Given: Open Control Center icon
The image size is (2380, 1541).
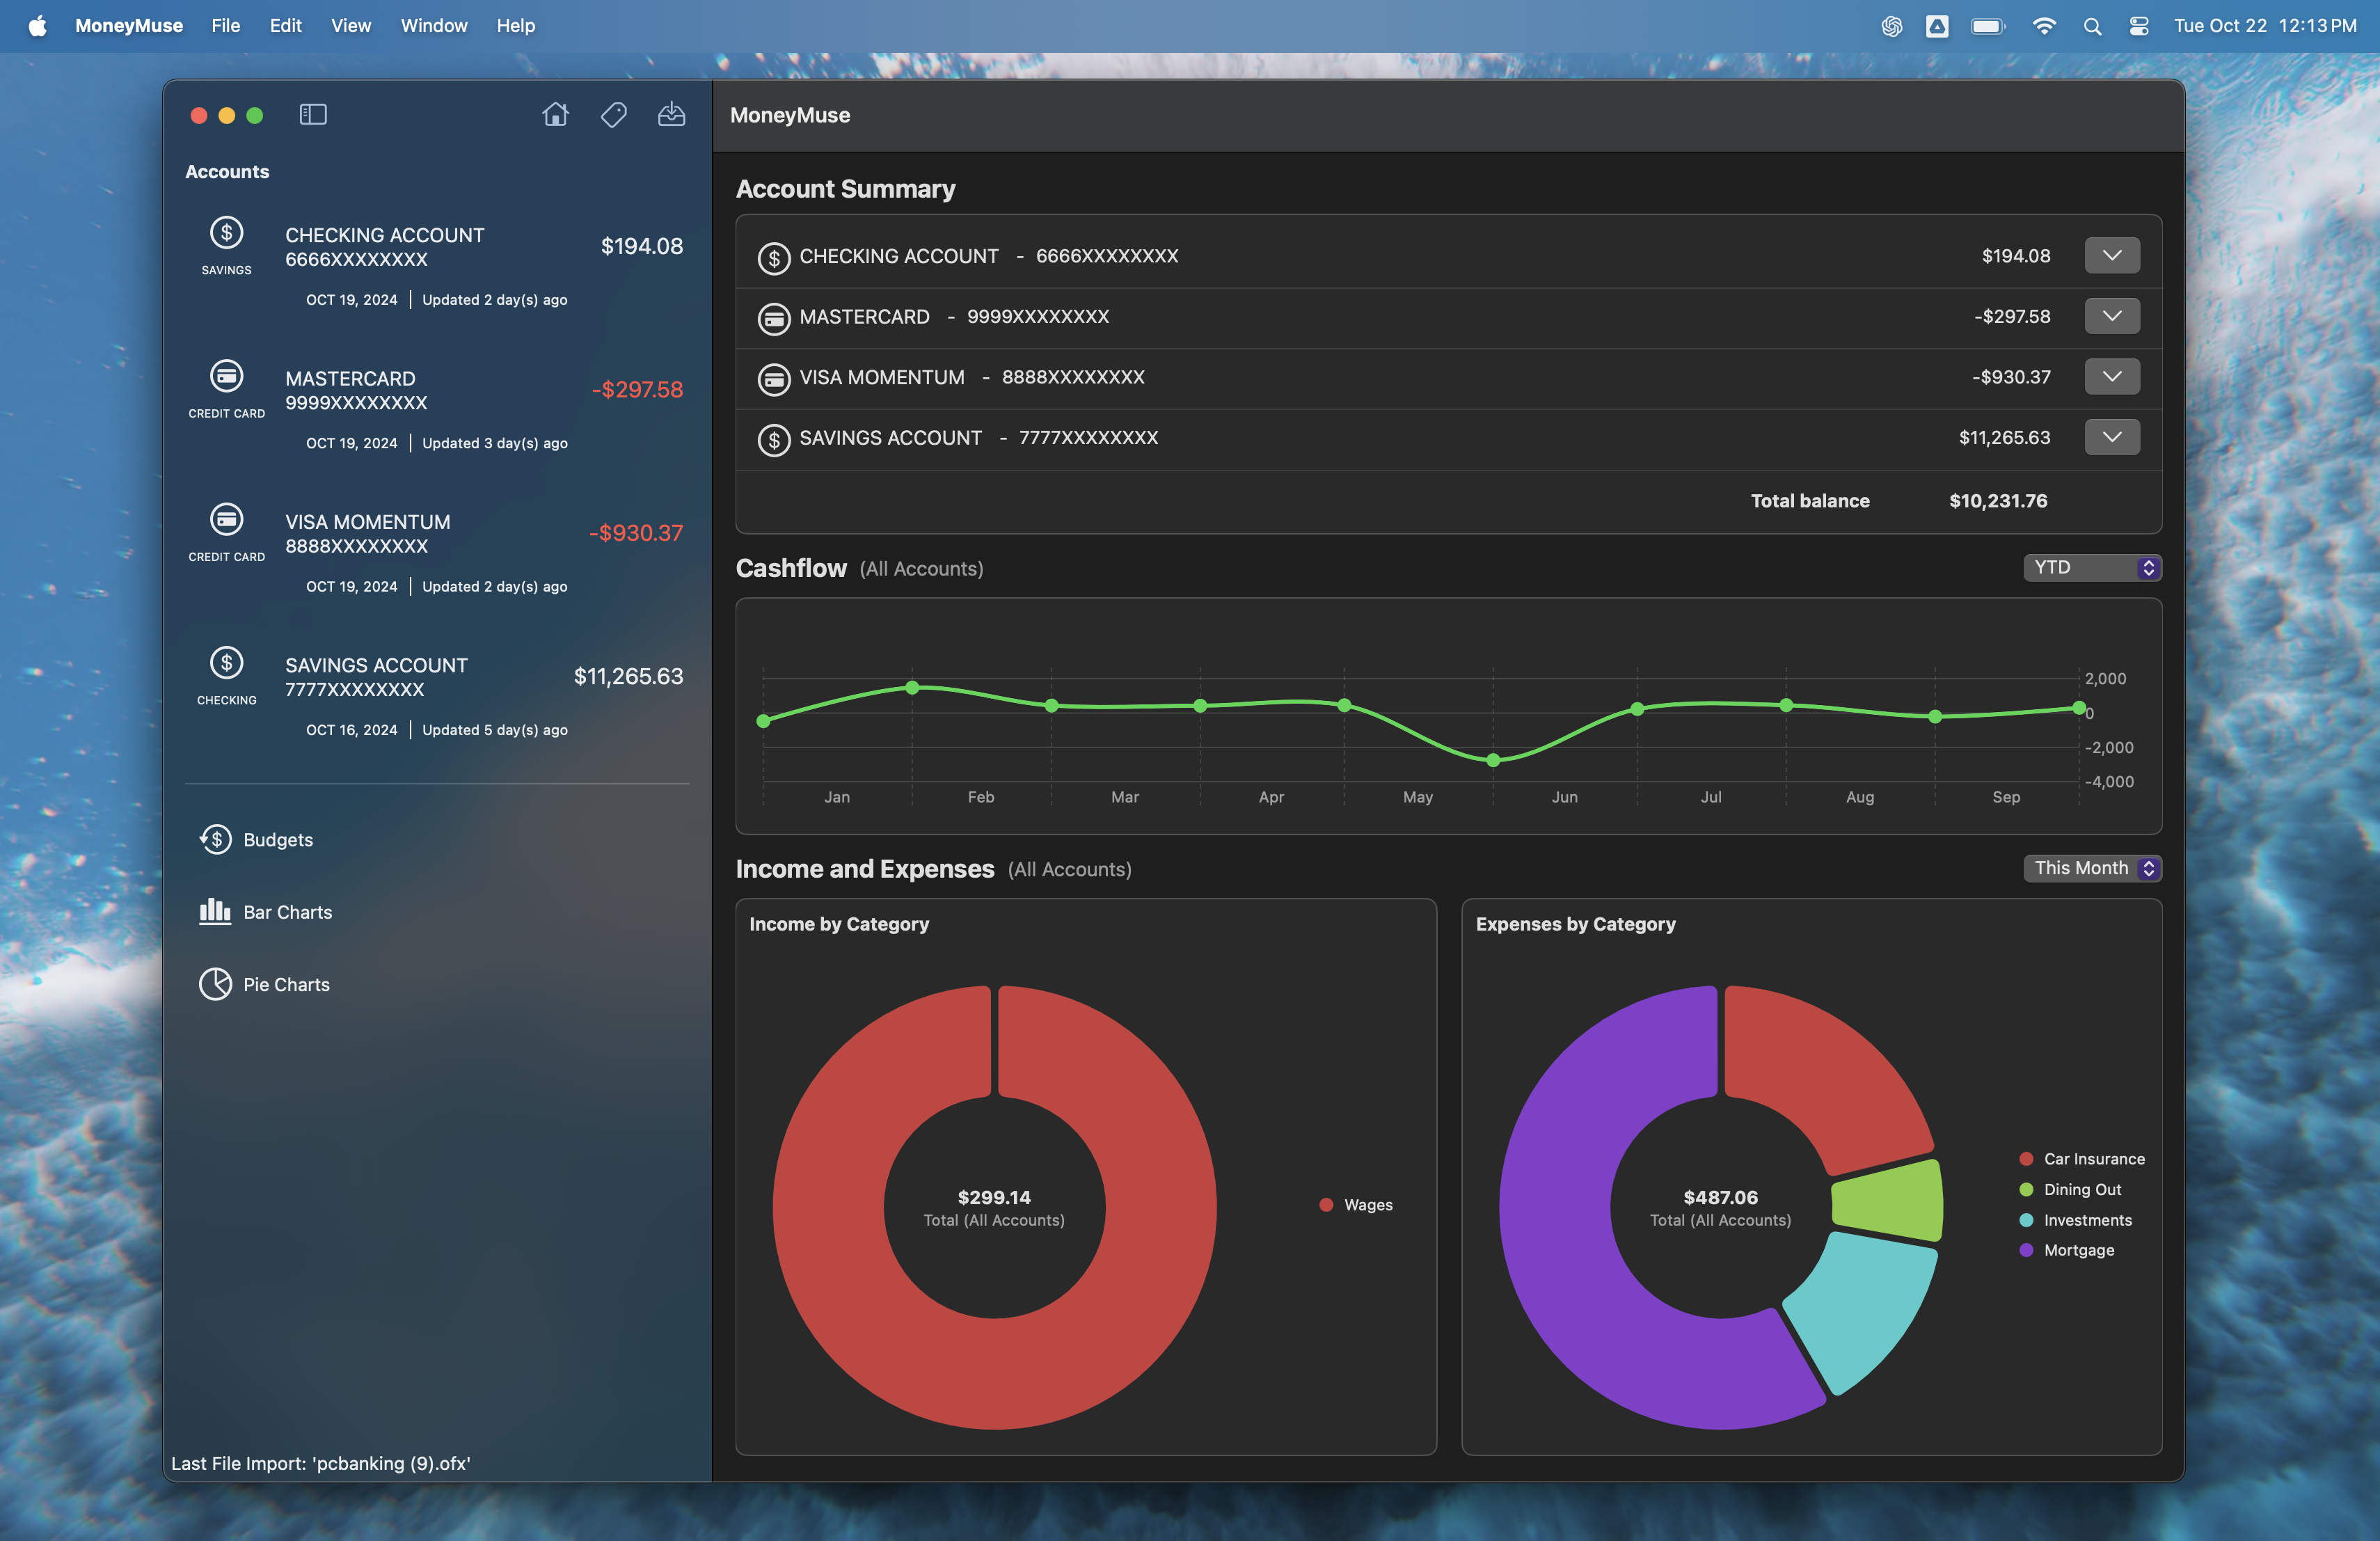Looking at the screenshot, I should (2138, 26).
